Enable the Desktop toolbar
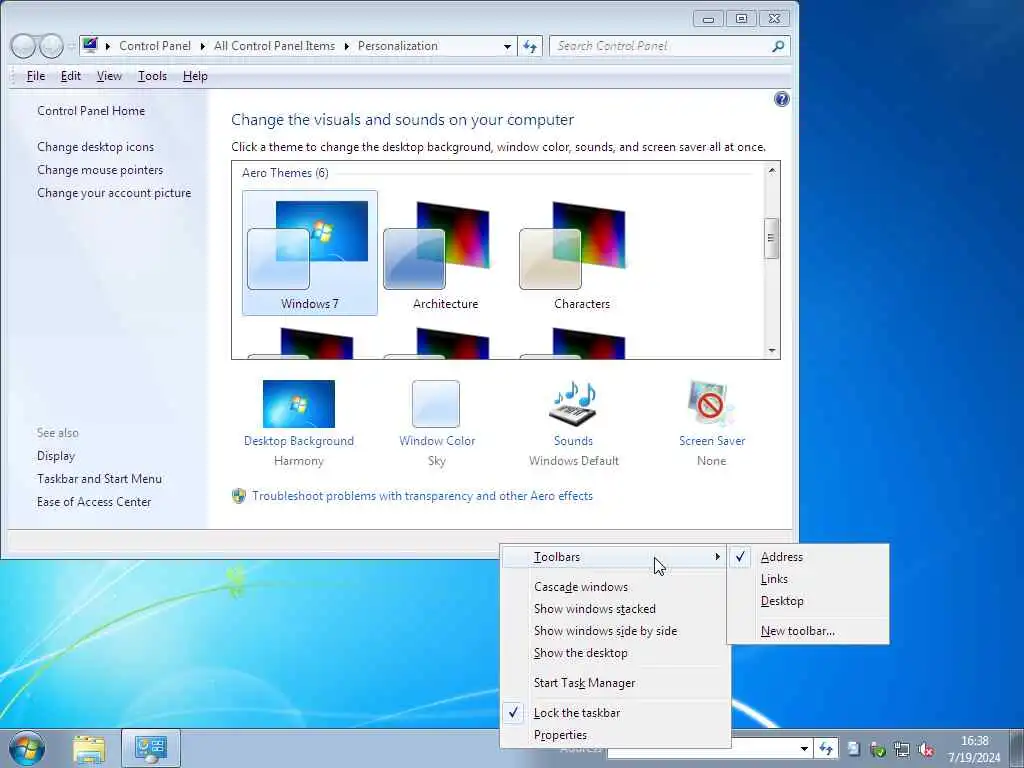Screen dimensions: 1024x768 (808, 601)
